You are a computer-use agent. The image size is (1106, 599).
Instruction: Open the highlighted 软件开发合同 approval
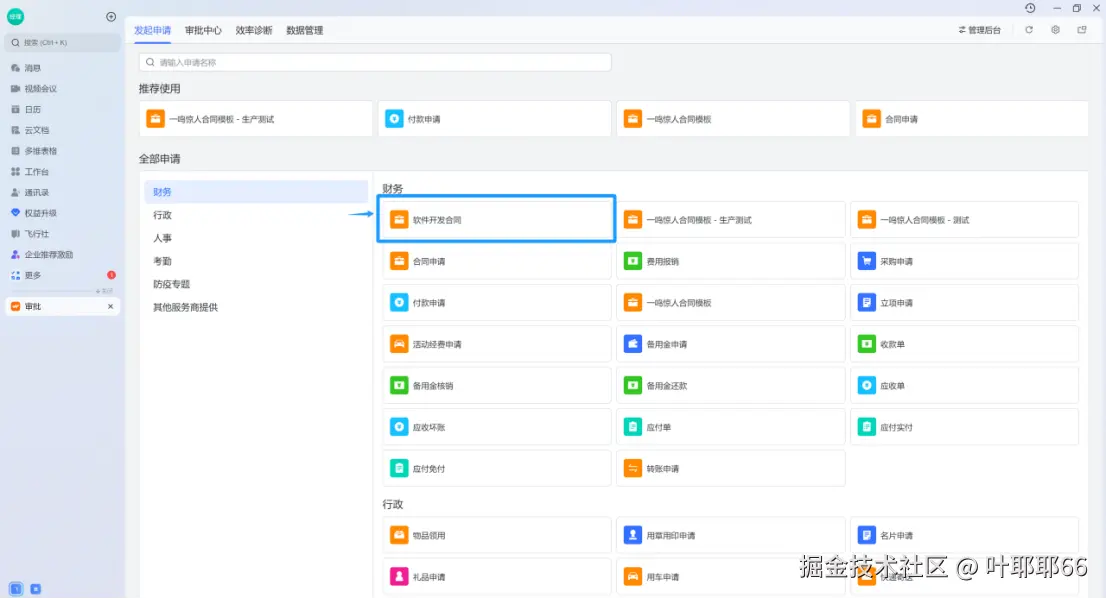coord(496,218)
